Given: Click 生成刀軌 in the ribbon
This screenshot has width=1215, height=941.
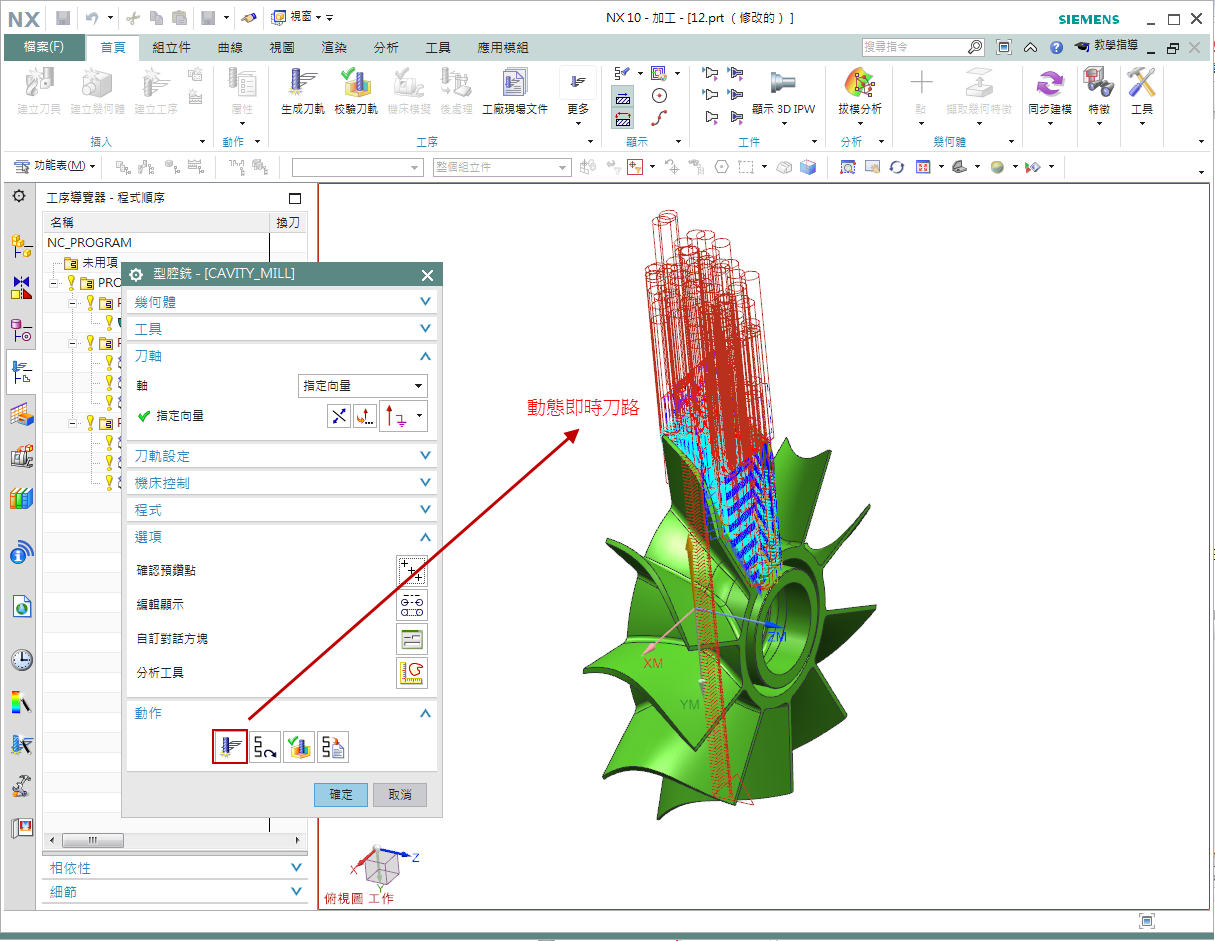Looking at the screenshot, I should 302,92.
